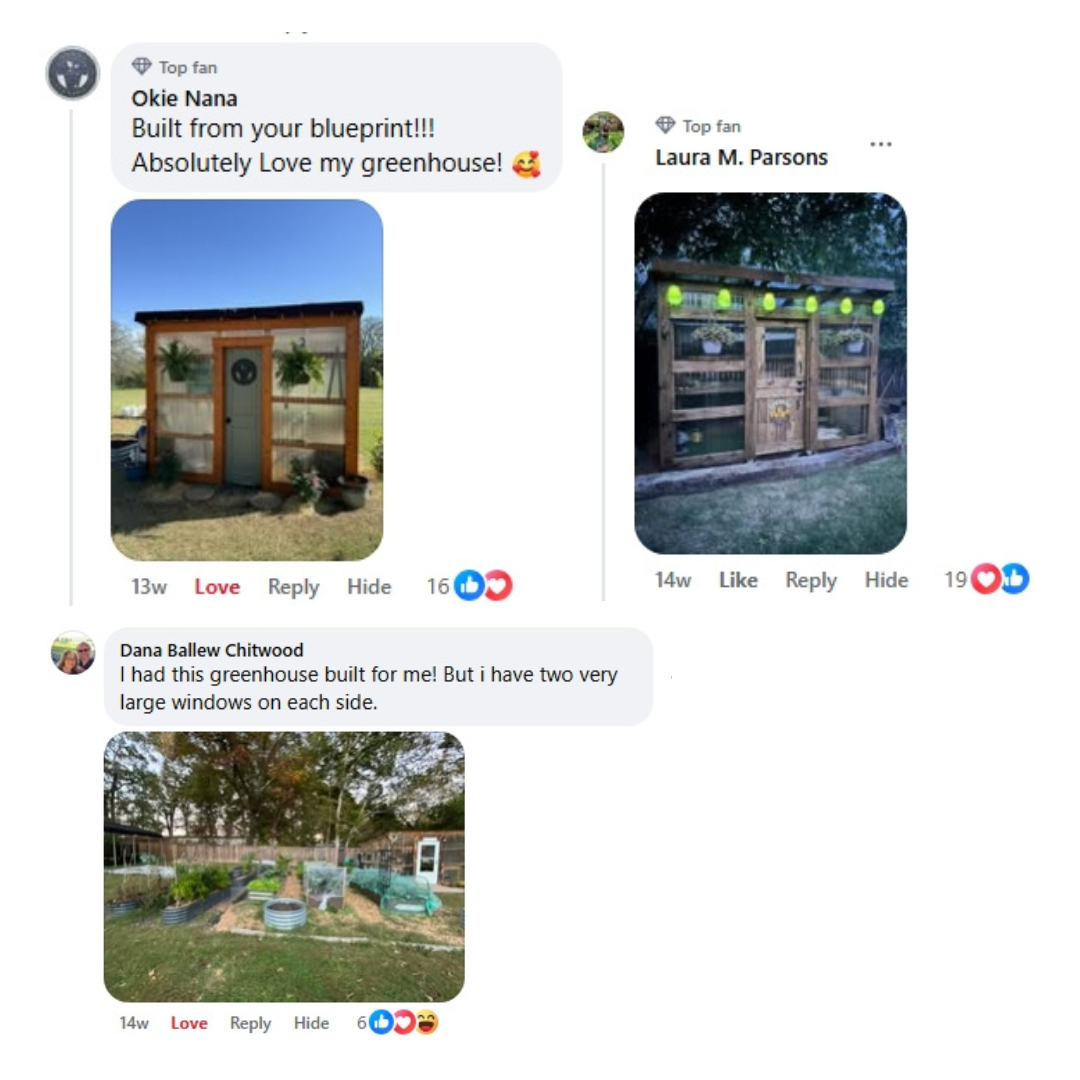Like Laura M. Parsons' comment

(738, 581)
